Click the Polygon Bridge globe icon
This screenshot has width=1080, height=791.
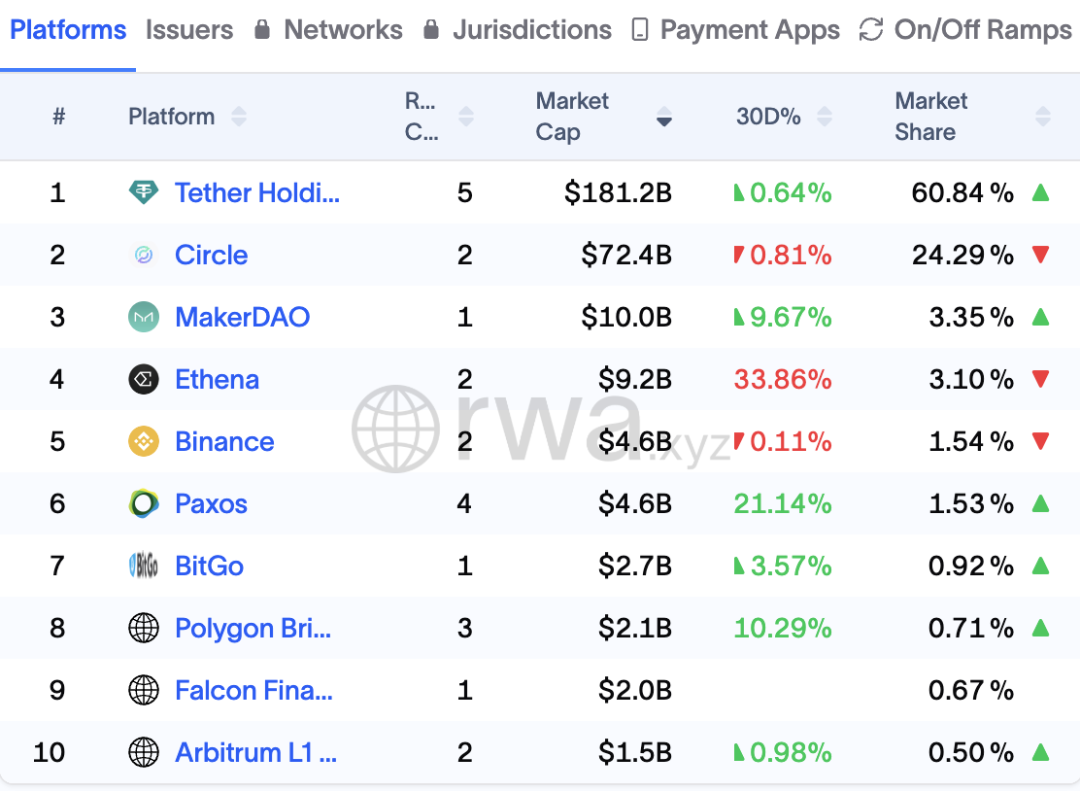(144, 629)
